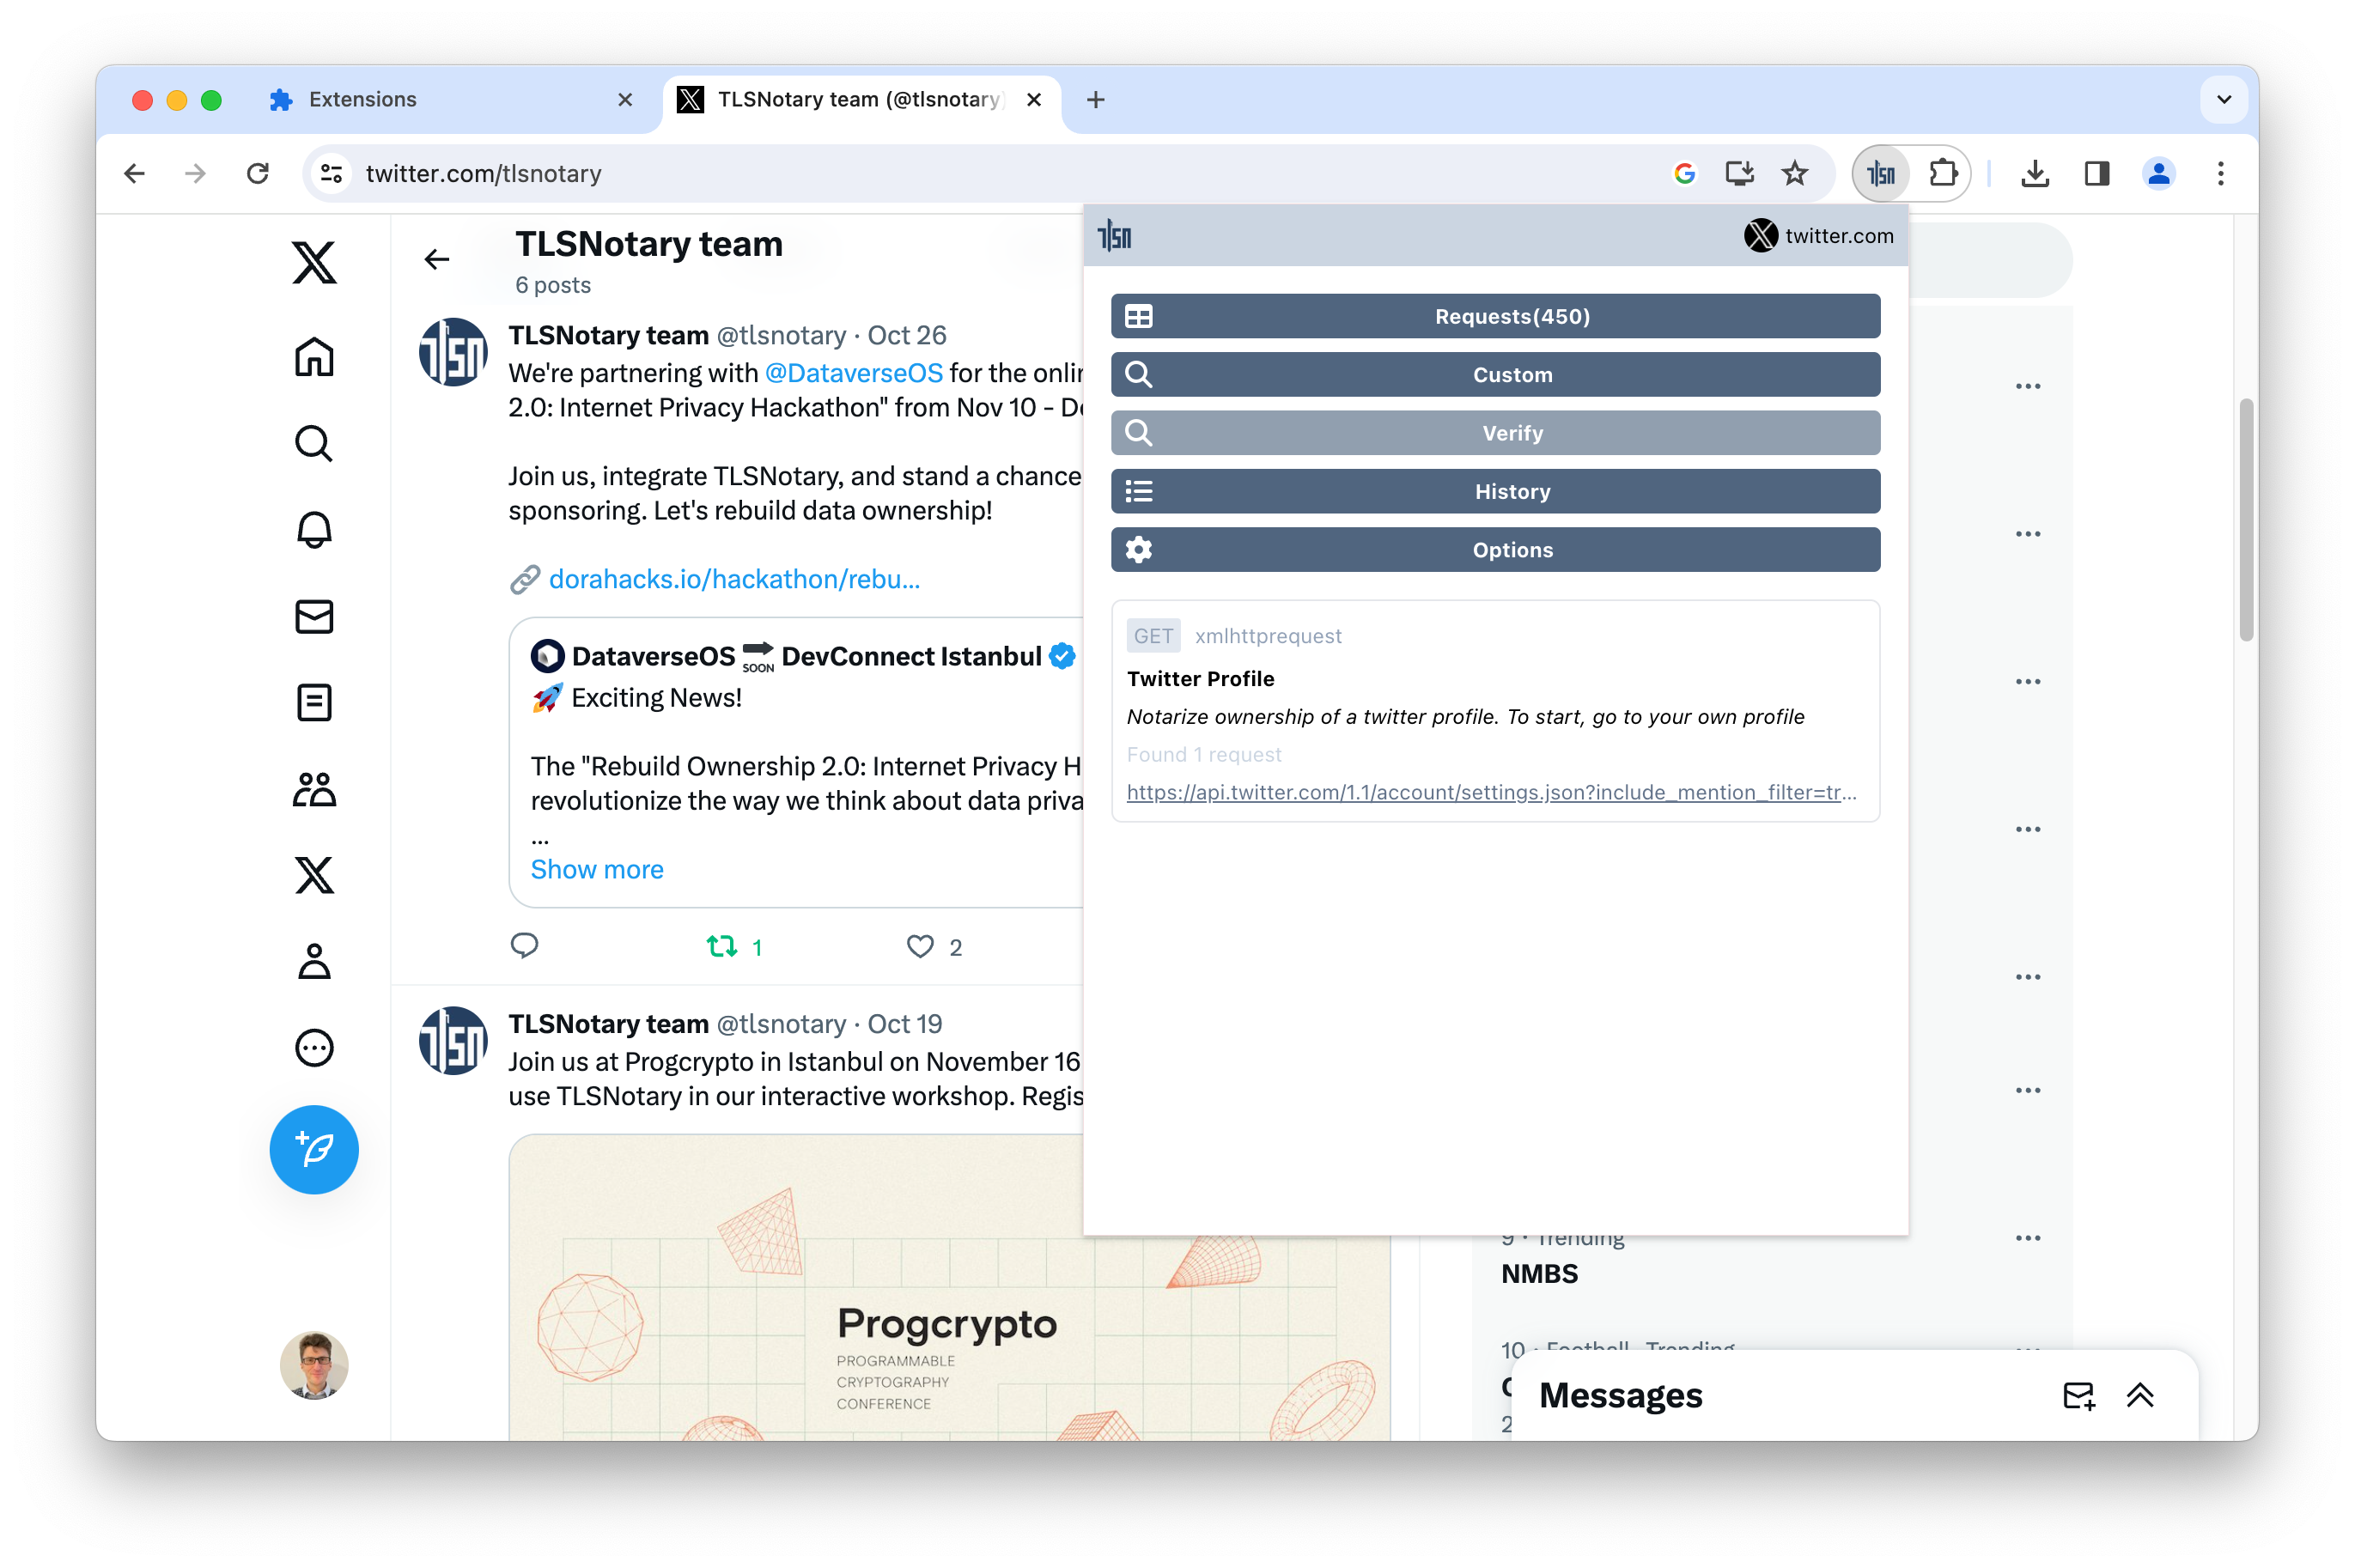The image size is (2355, 1568).
Task: Toggle the Chrome side panel
Action: pyautogui.click(x=2097, y=174)
